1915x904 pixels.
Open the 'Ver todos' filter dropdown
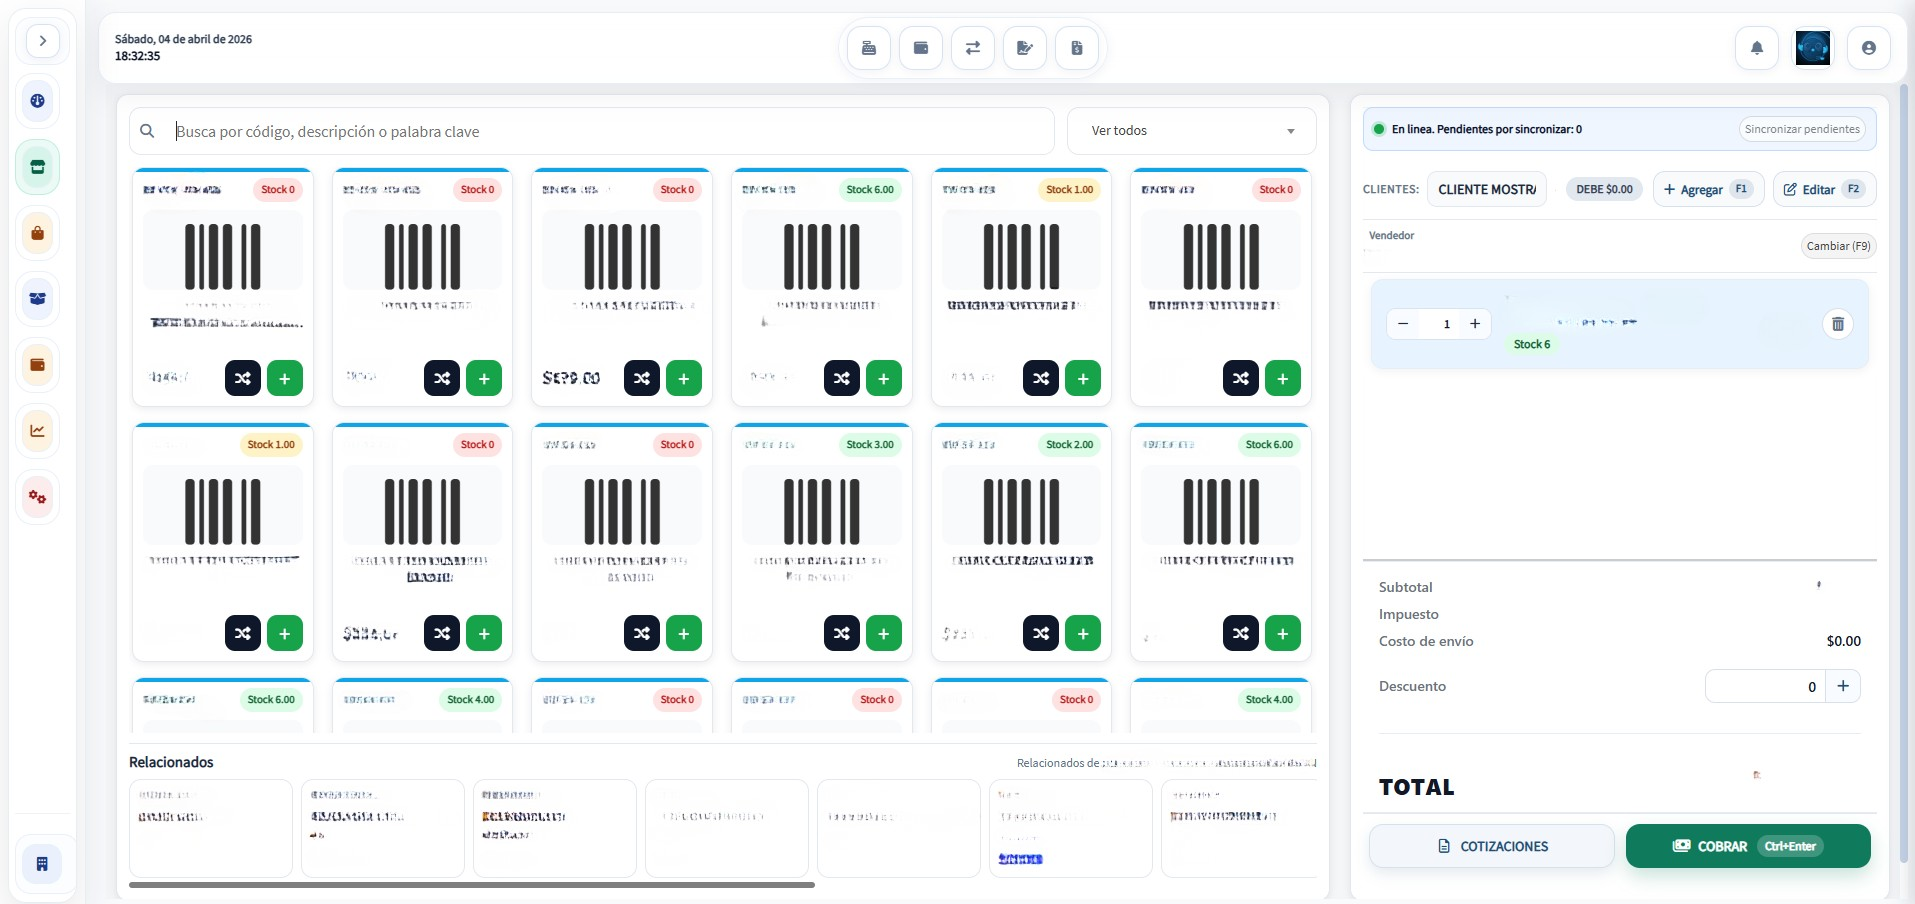pyautogui.click(x=1190, y=130)
